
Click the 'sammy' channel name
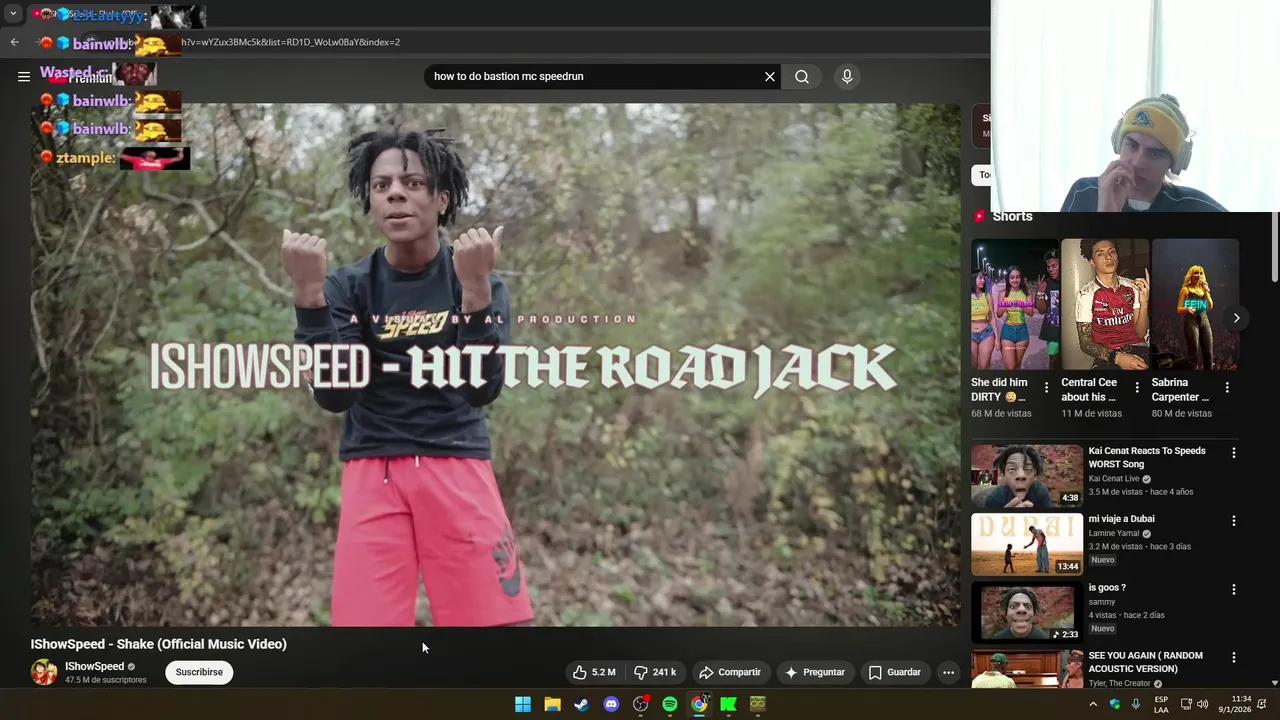[x=1102, y=602]
